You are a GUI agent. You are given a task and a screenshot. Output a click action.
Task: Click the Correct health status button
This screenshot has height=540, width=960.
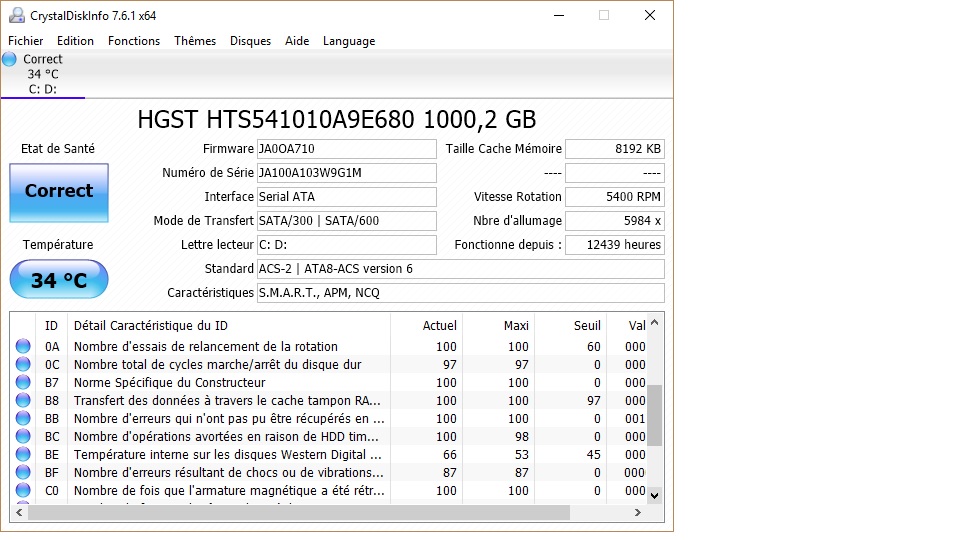(59, 192)
